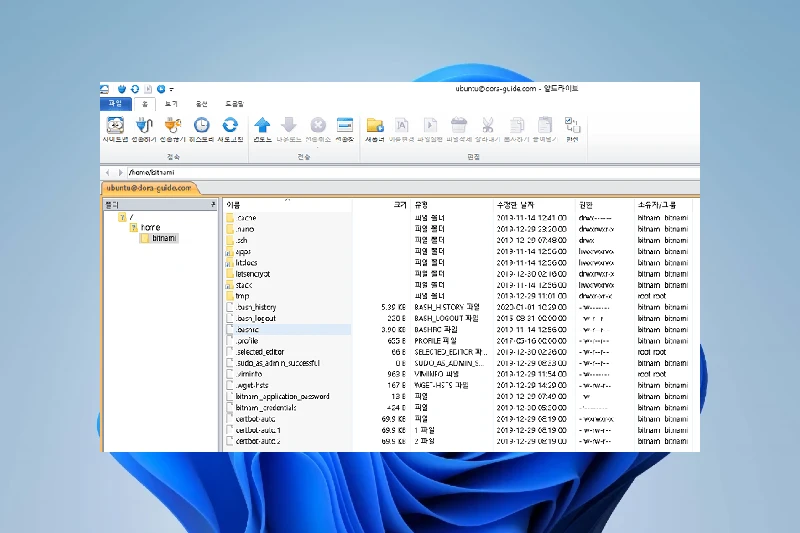Pin the folder (폴더) panel

pos(213,205)
